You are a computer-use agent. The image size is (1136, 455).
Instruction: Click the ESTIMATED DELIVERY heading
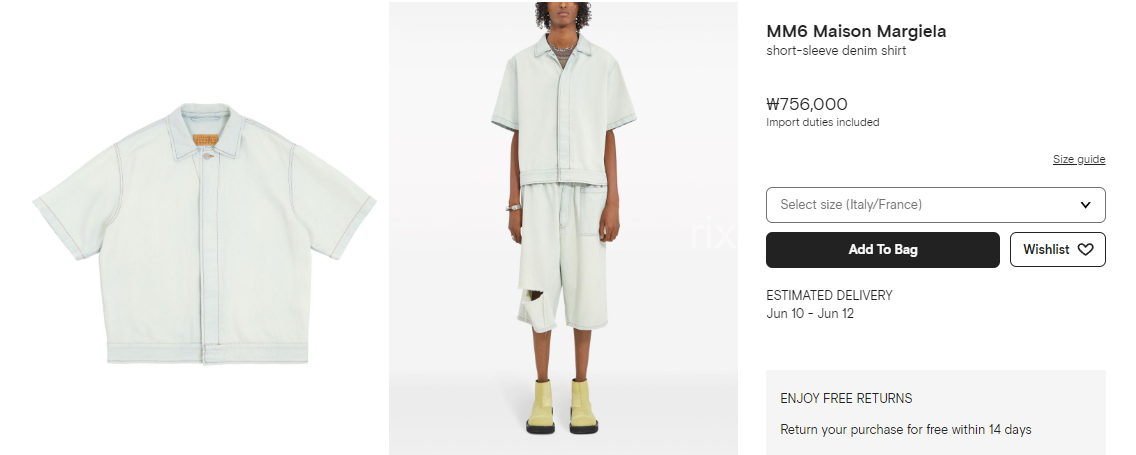coord(829,295)
